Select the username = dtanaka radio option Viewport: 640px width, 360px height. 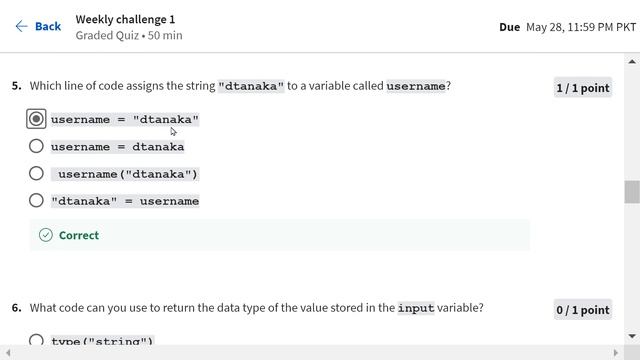[x=36, y=146]
